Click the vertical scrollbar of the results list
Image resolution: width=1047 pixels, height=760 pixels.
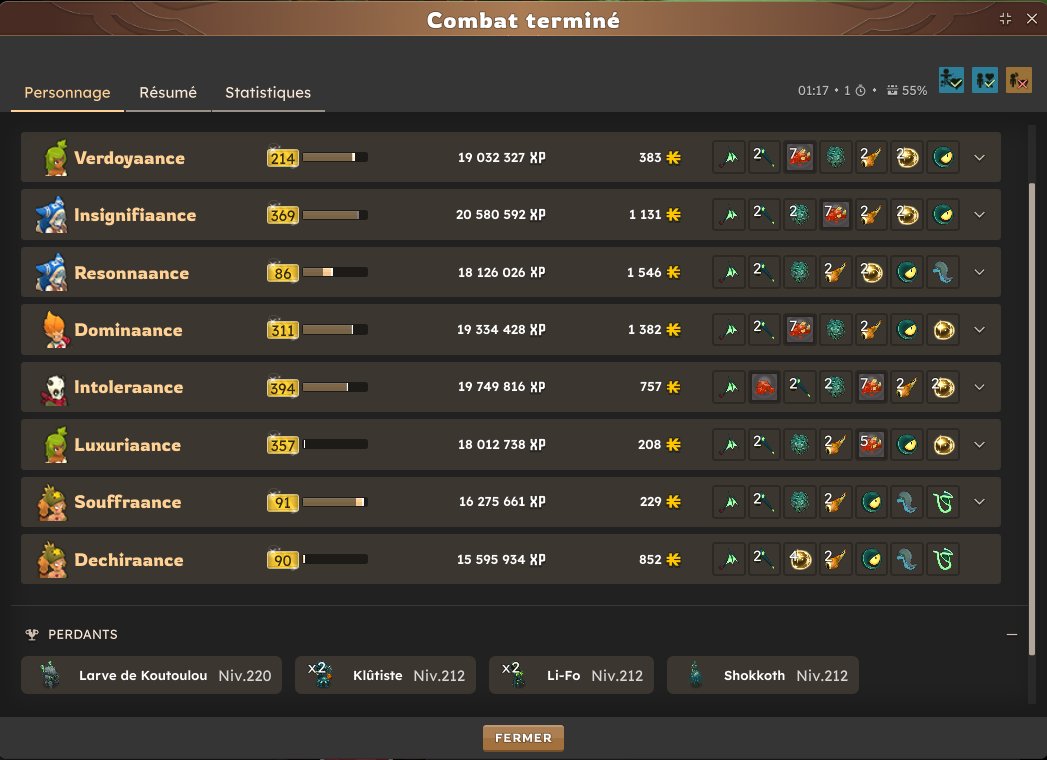[1032, 417]
